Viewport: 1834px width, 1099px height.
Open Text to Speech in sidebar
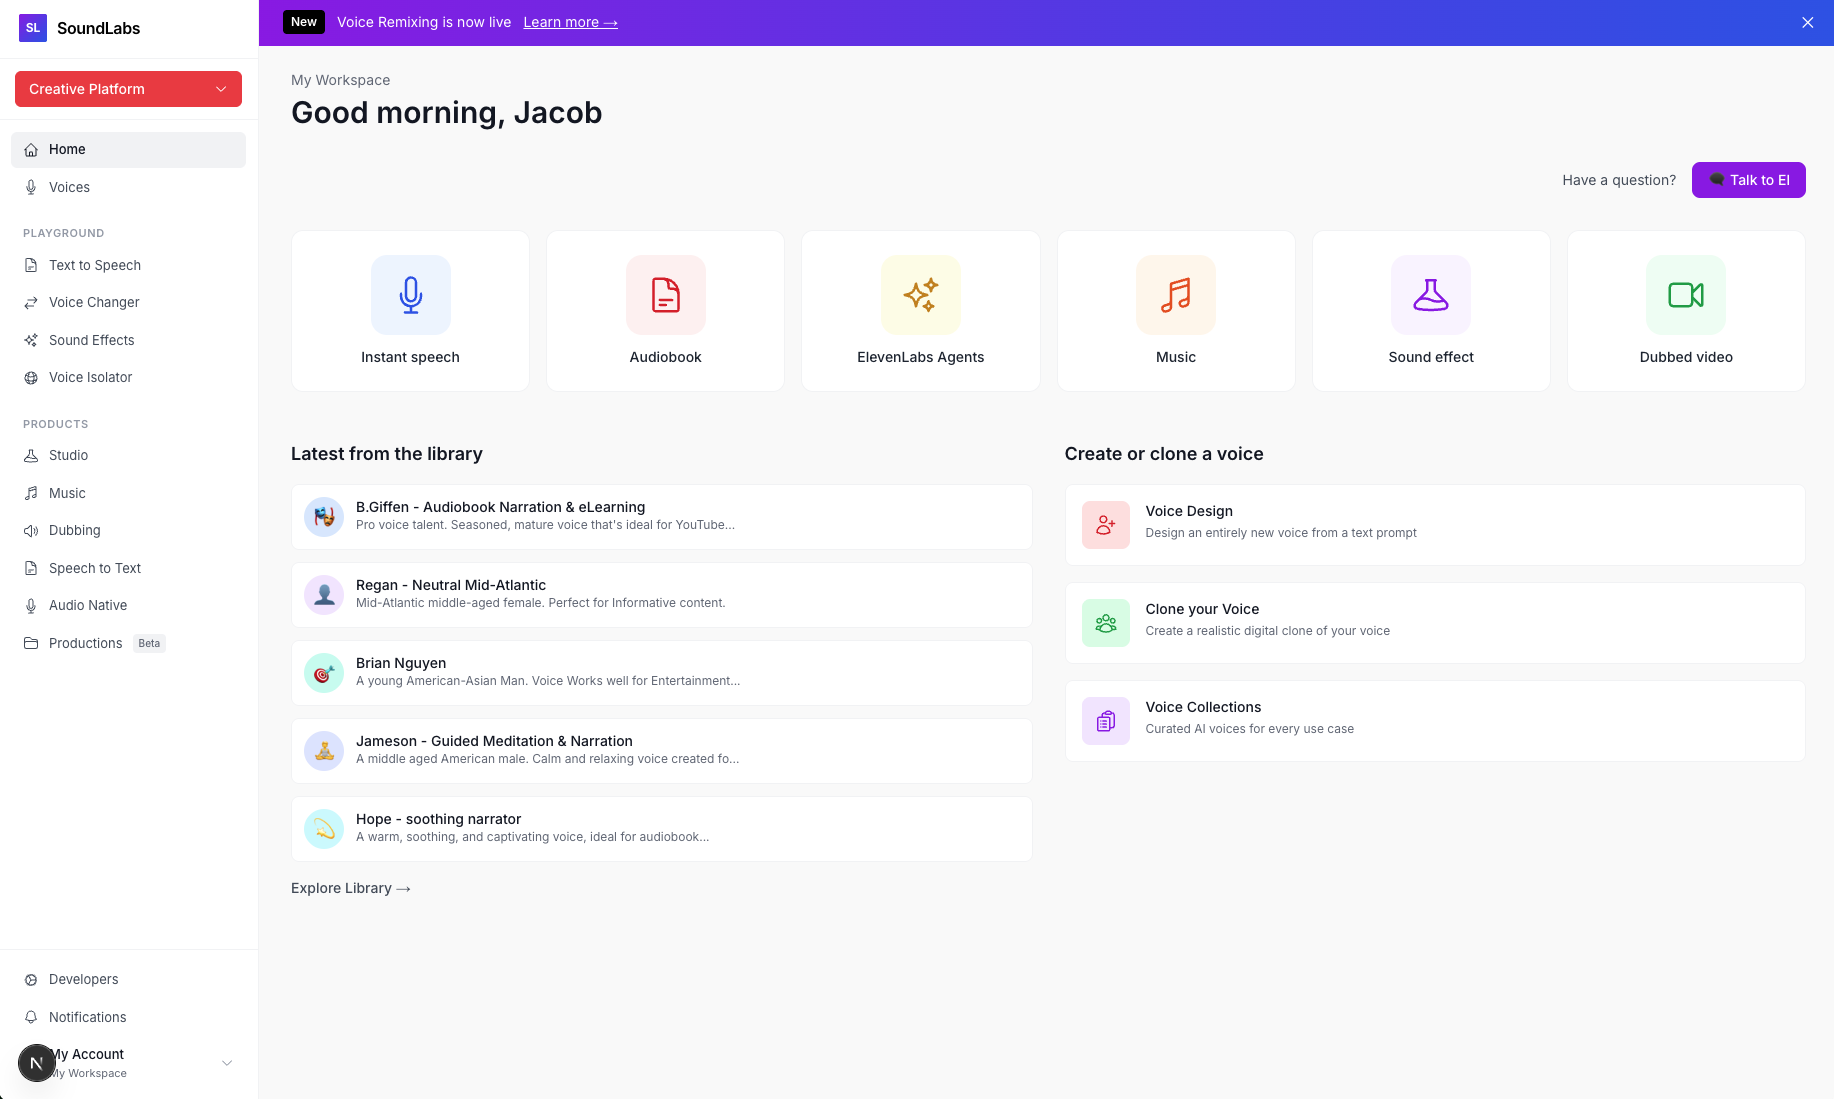tap(95, 265)
